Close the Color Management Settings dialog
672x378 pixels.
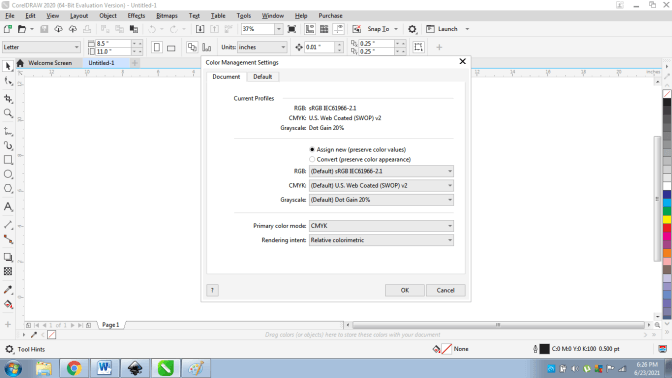tap(462, 61)
